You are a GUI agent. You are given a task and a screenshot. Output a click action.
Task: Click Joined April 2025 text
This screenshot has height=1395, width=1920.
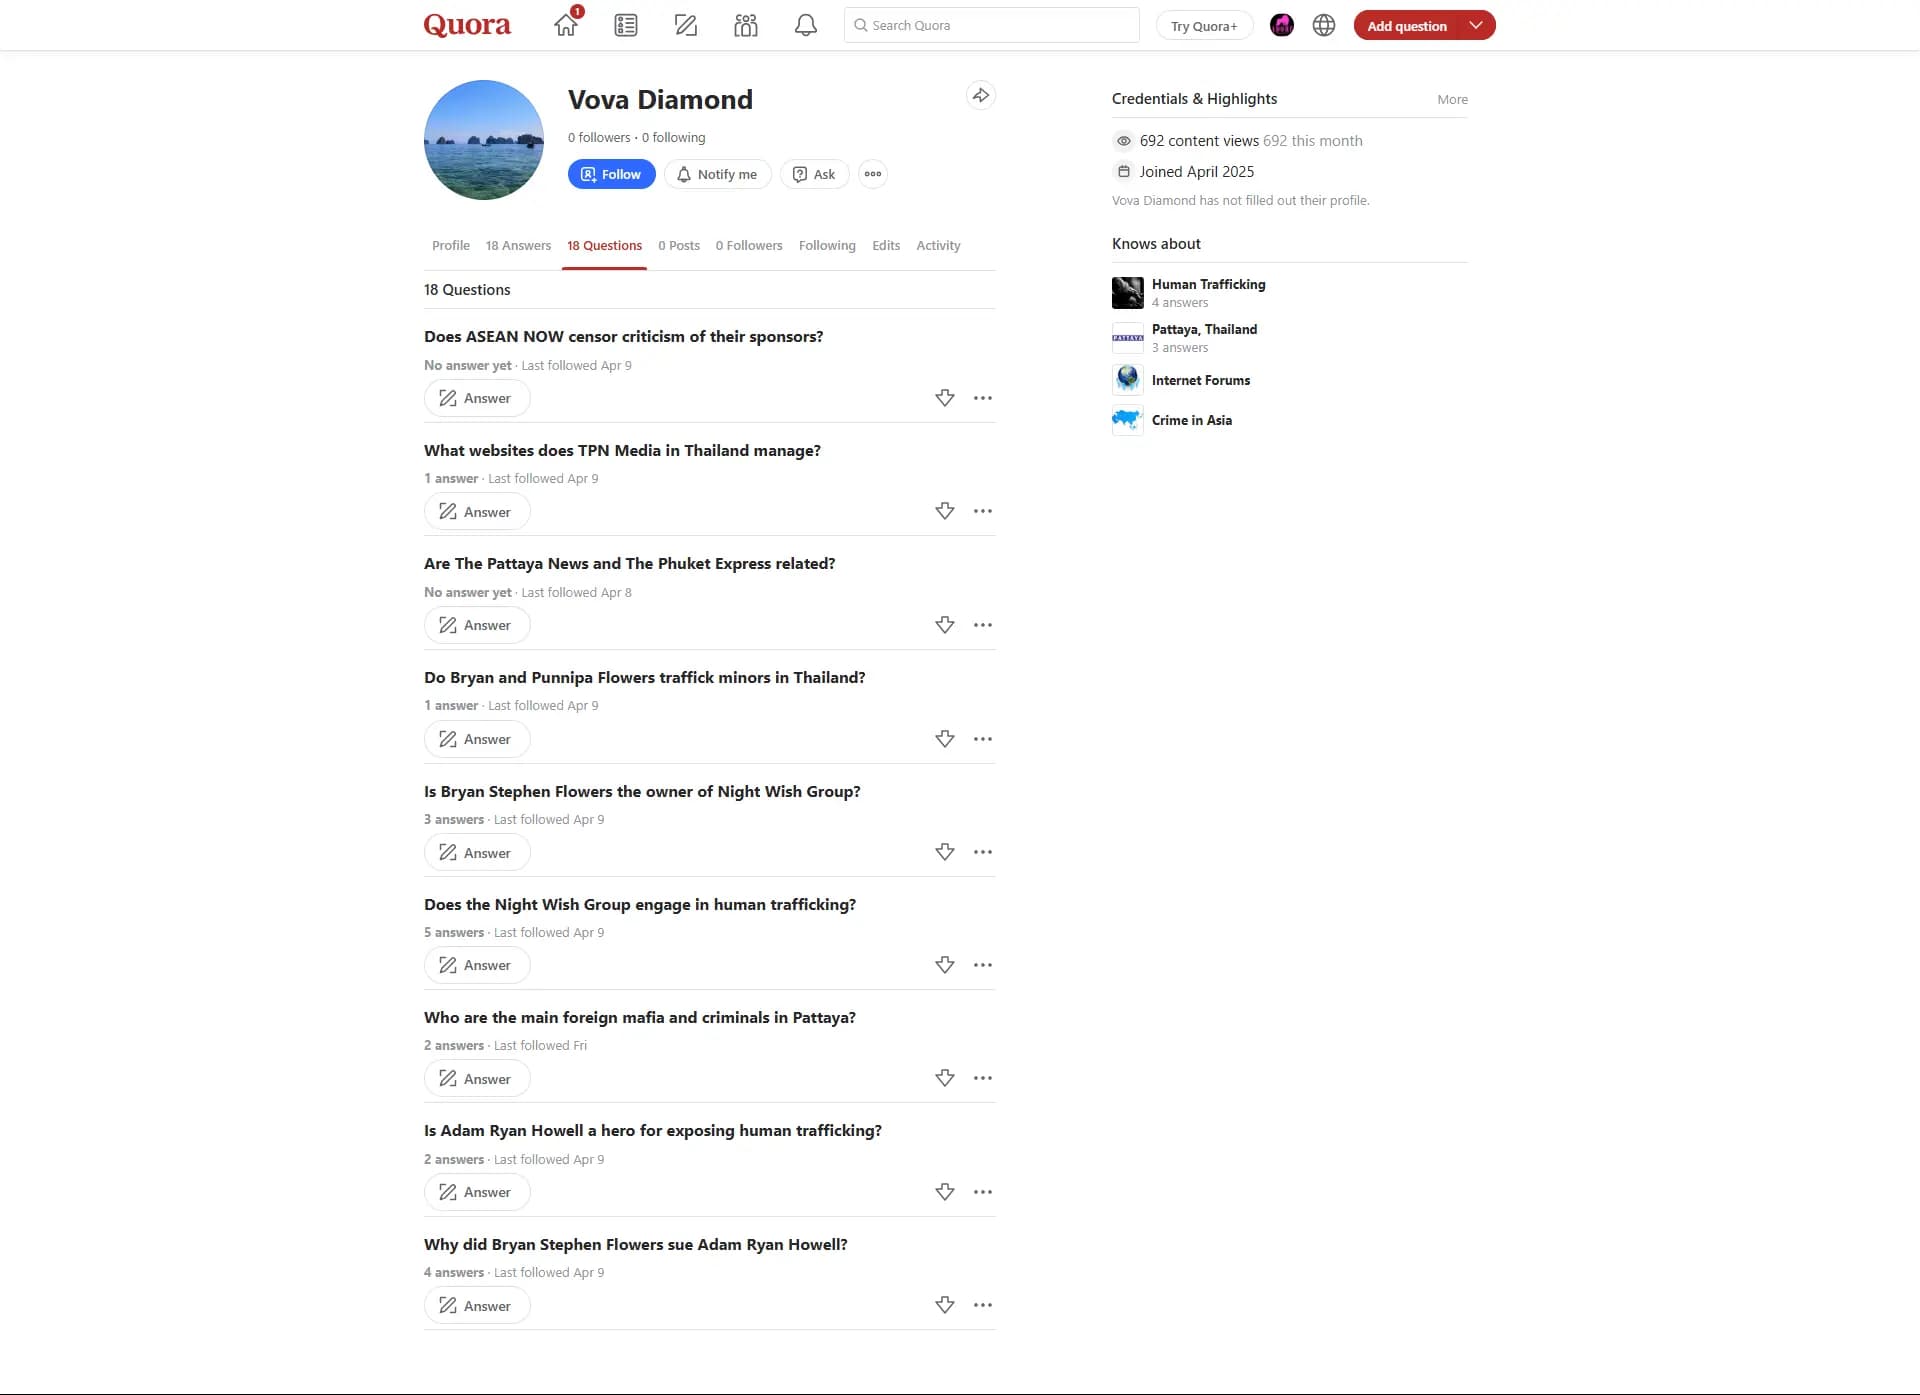tap(1196, 172)
